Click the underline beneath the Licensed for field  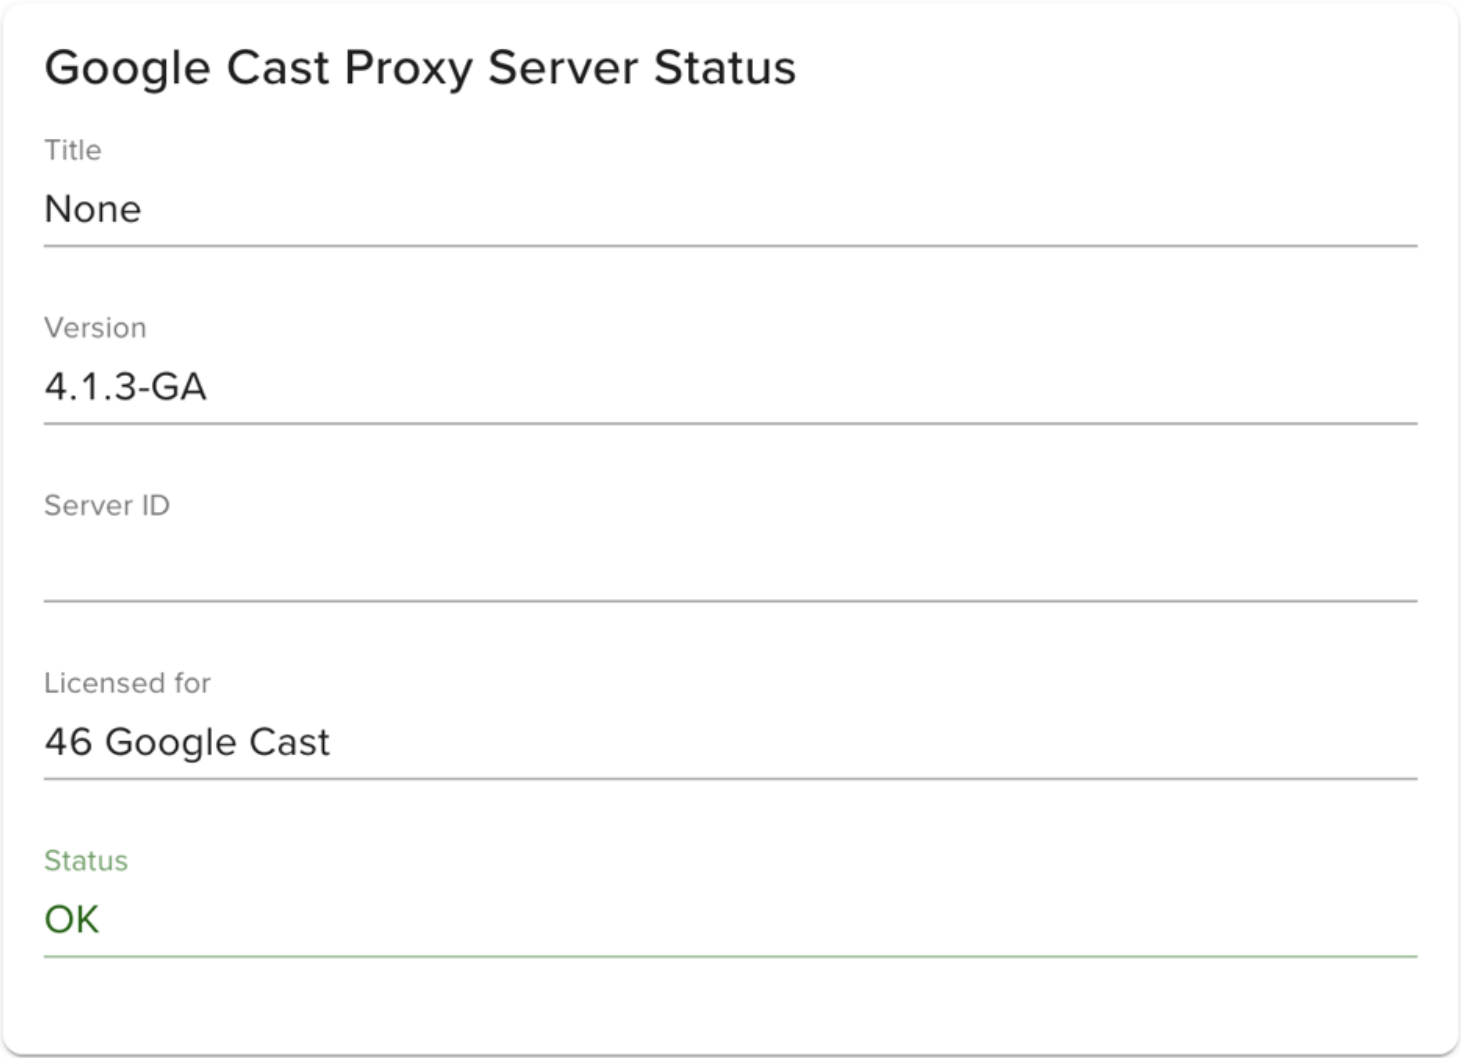point(730,776)
